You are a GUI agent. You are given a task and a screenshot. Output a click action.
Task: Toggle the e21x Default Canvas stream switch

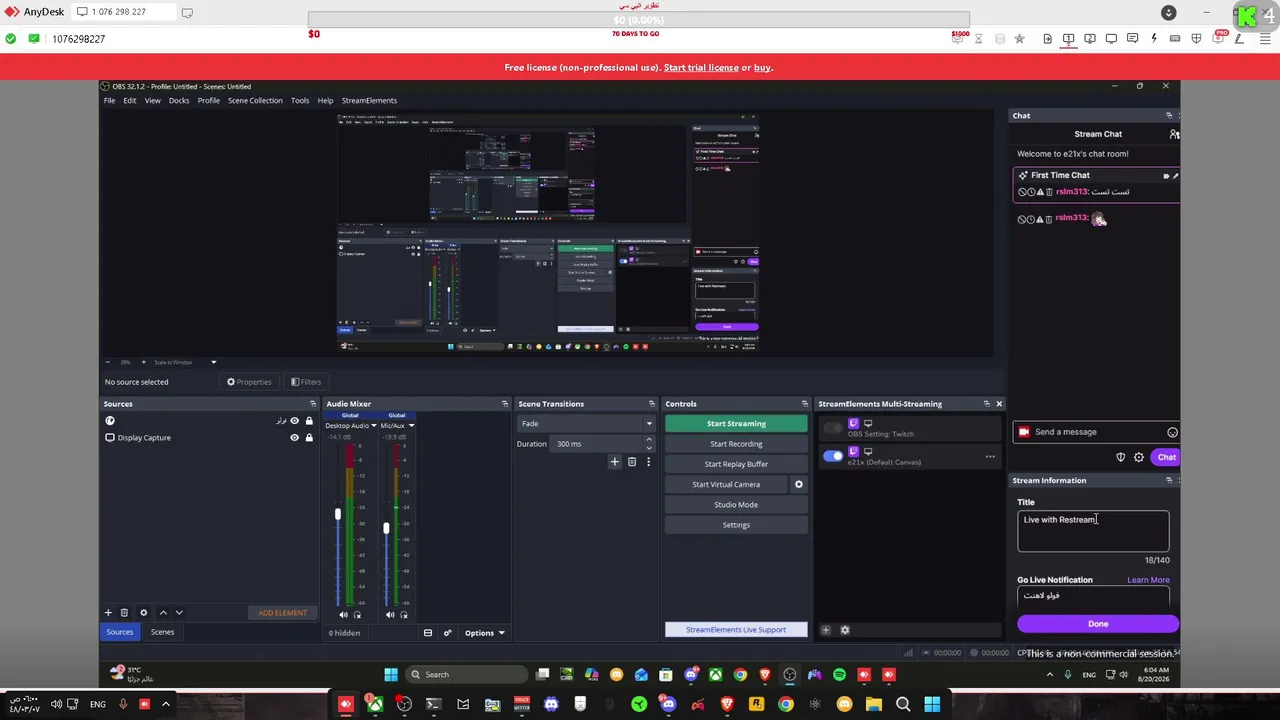click(x=833, y=456)
